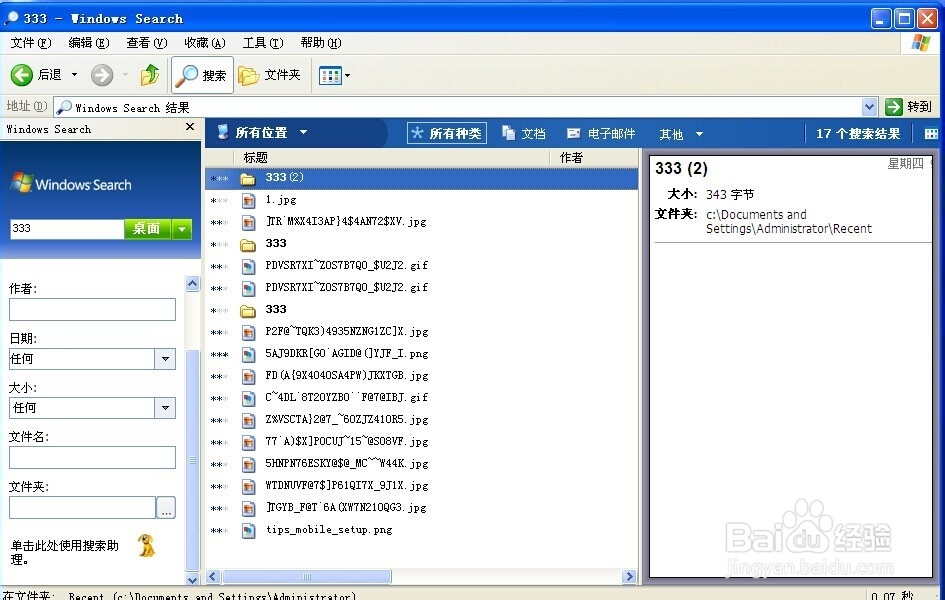The height and width of the screenshot is (600, 945).
Task: Toggle the Folders toolbar button
Action: coord(269,75)
